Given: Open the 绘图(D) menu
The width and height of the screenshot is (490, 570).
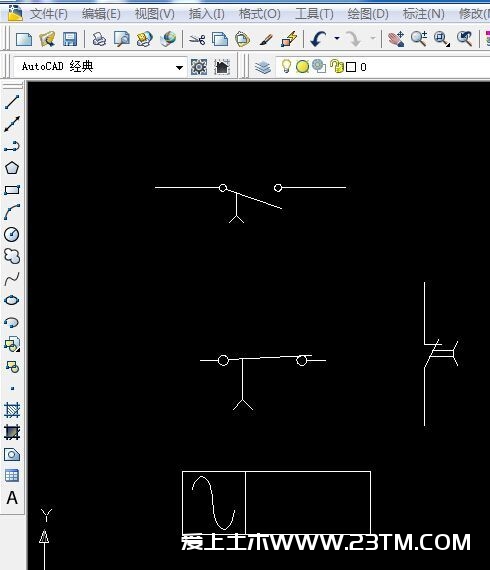Looking at the screenshot, I should click(368, 14).
